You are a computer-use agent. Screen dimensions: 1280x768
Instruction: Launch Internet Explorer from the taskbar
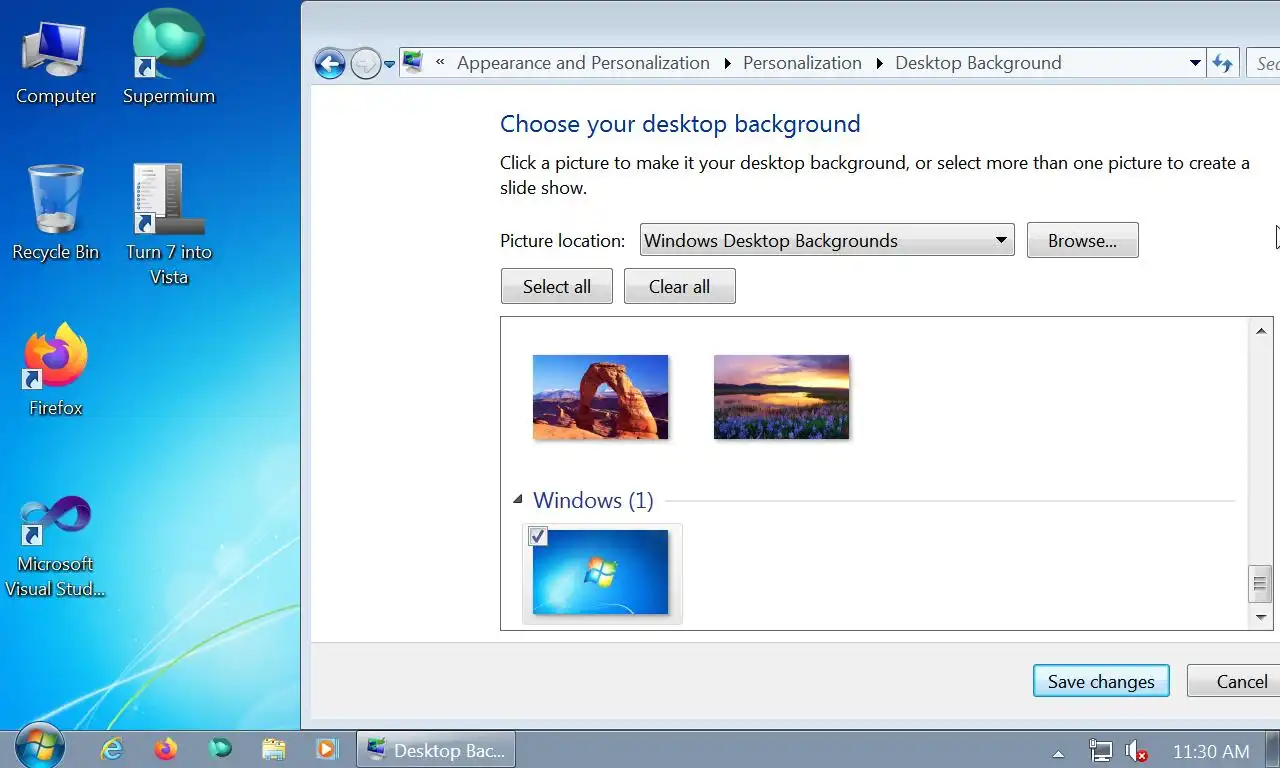(x=112, y=749)
